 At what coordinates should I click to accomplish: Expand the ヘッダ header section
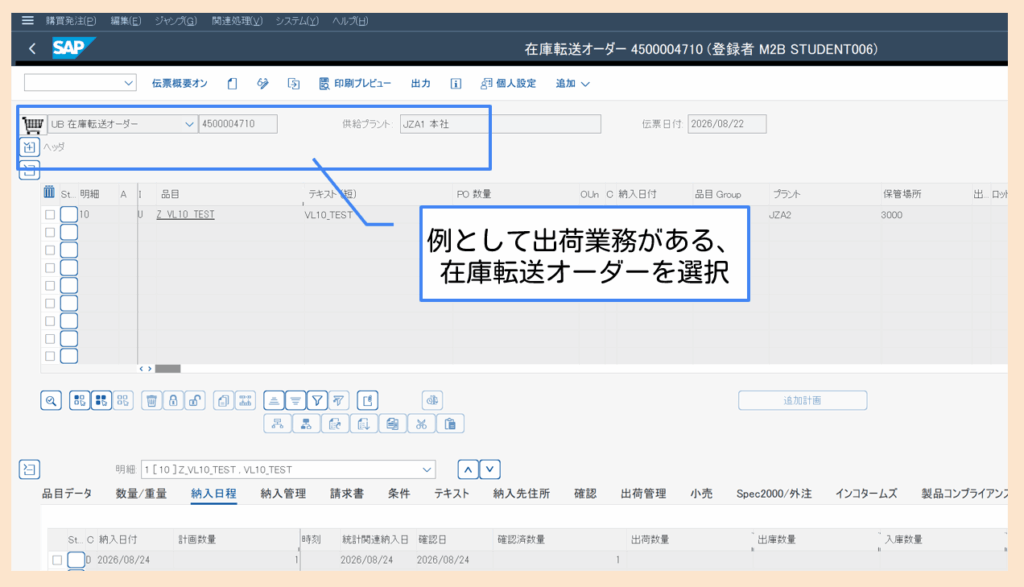point(29,147)
